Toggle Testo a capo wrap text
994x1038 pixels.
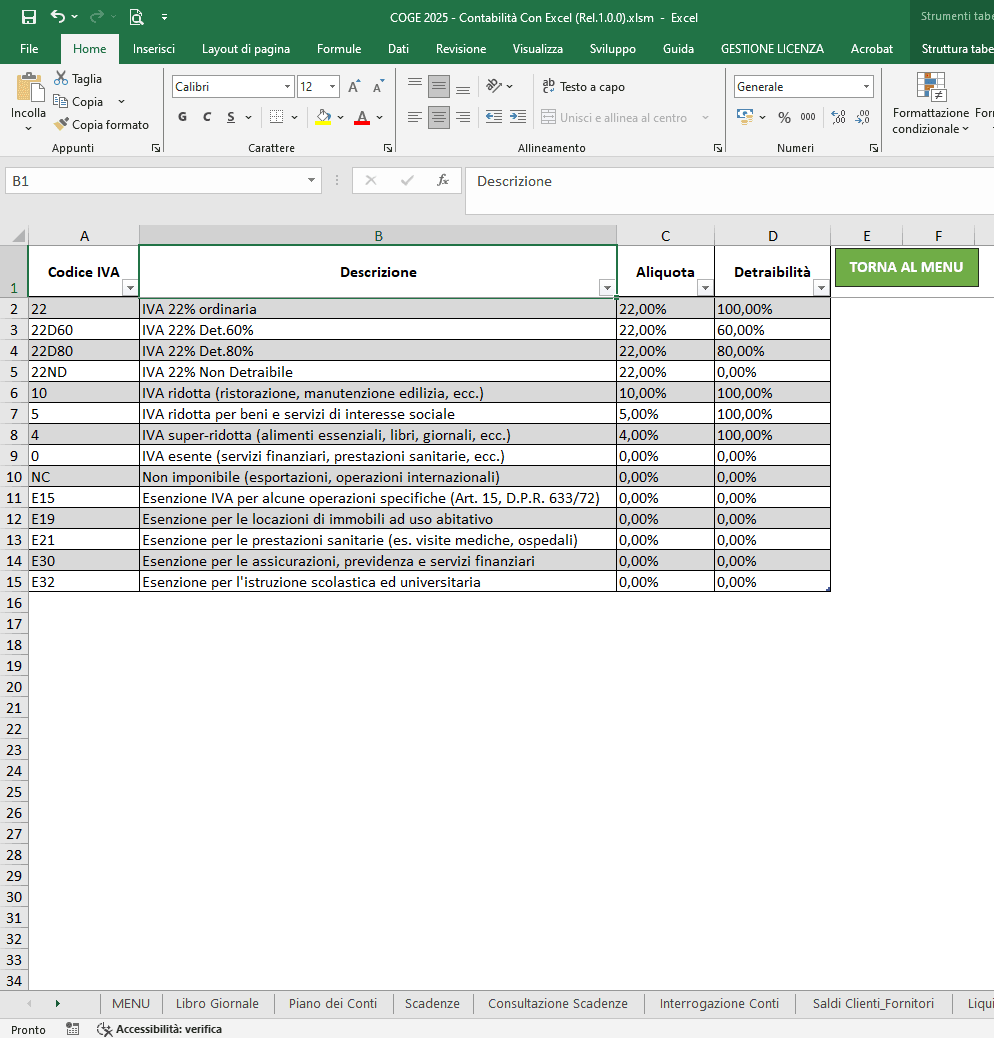(x=583, y=87)
